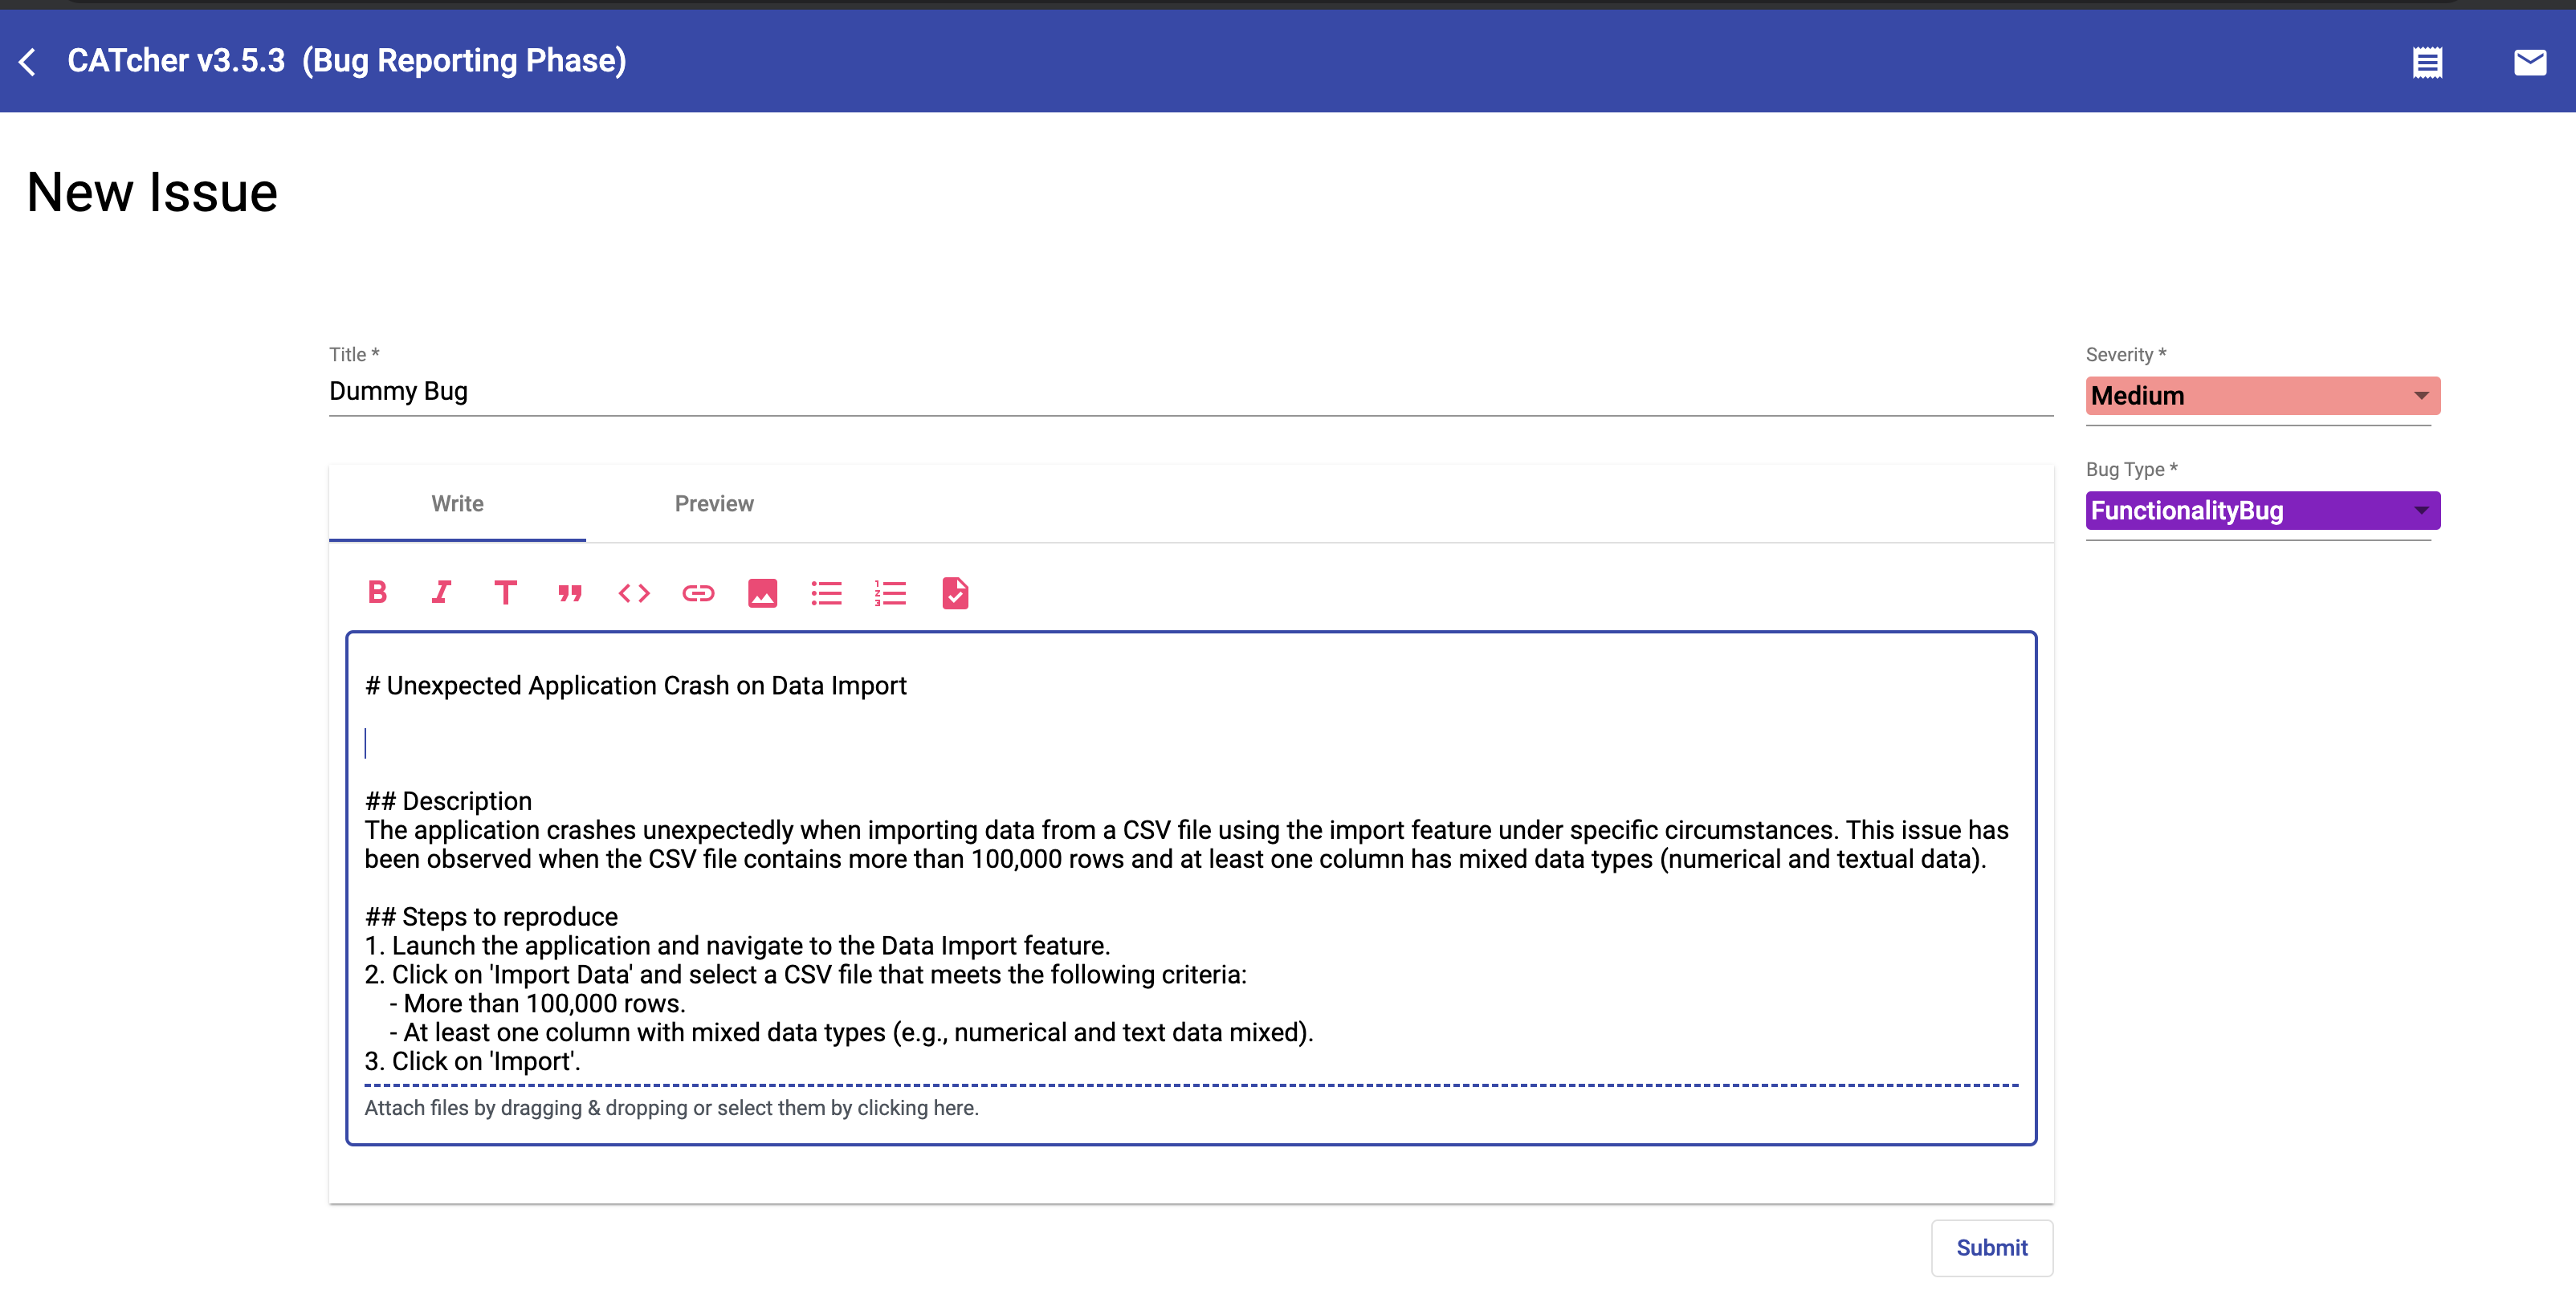Insert a blockquote using the quote icon
Screen dimensions: 2576x1315
click(x=570, y=593)
